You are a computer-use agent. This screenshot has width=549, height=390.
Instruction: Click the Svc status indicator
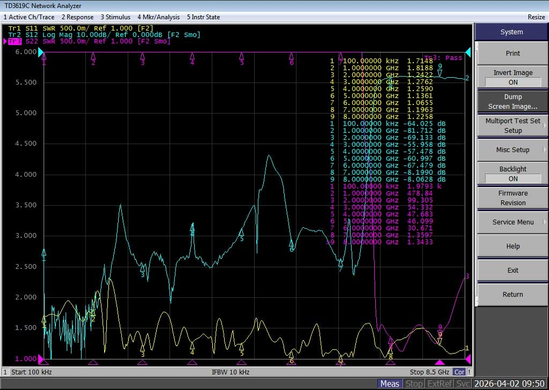(463, 384)
